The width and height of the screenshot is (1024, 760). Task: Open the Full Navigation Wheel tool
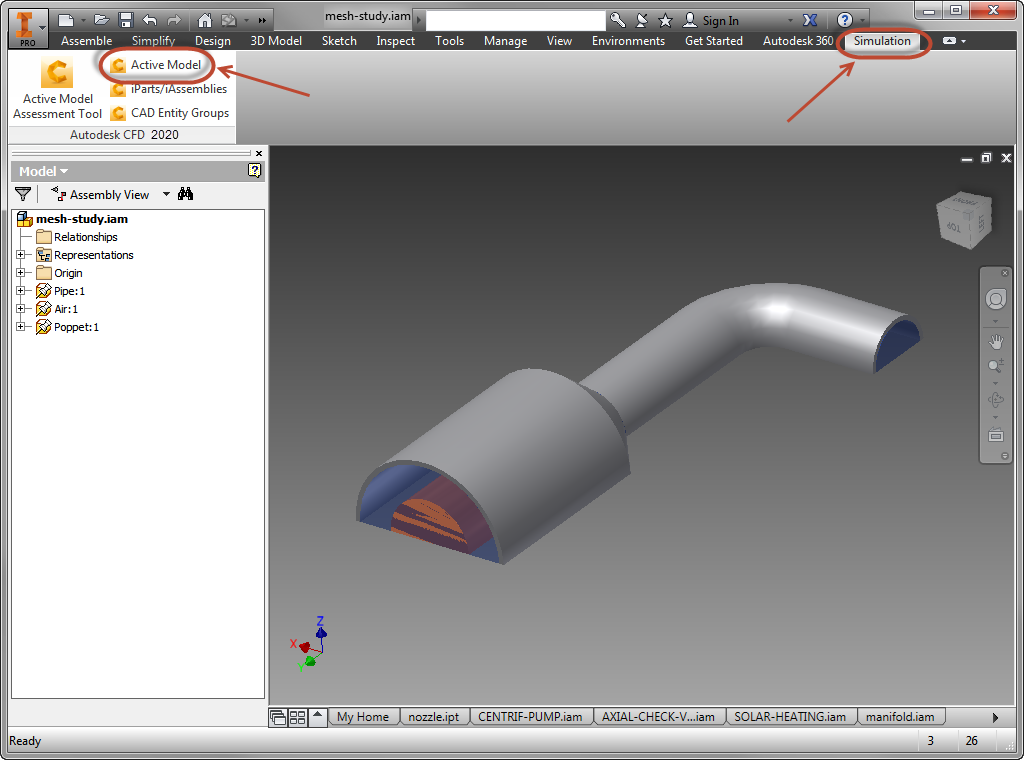(x=995, y=300)
